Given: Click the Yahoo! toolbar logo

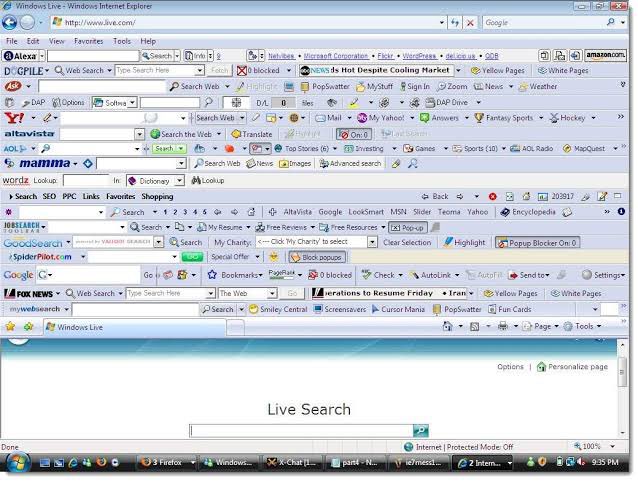Looking at the screenshot, I should pos(14,118).
